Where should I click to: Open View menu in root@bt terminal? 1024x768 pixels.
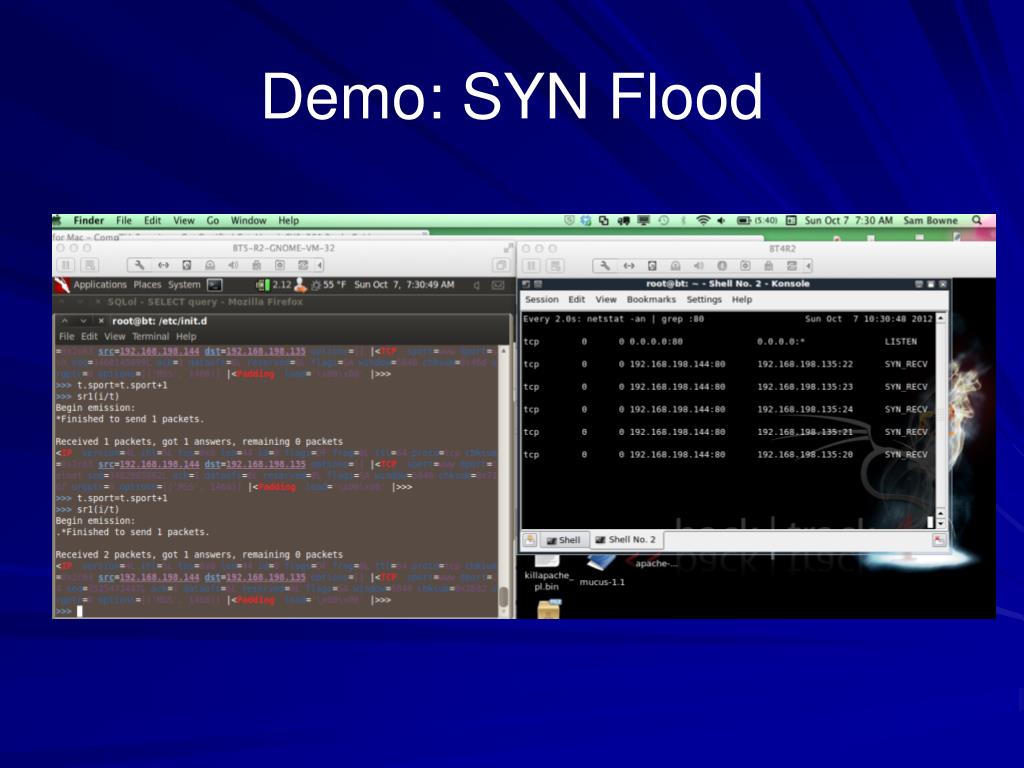114,336
